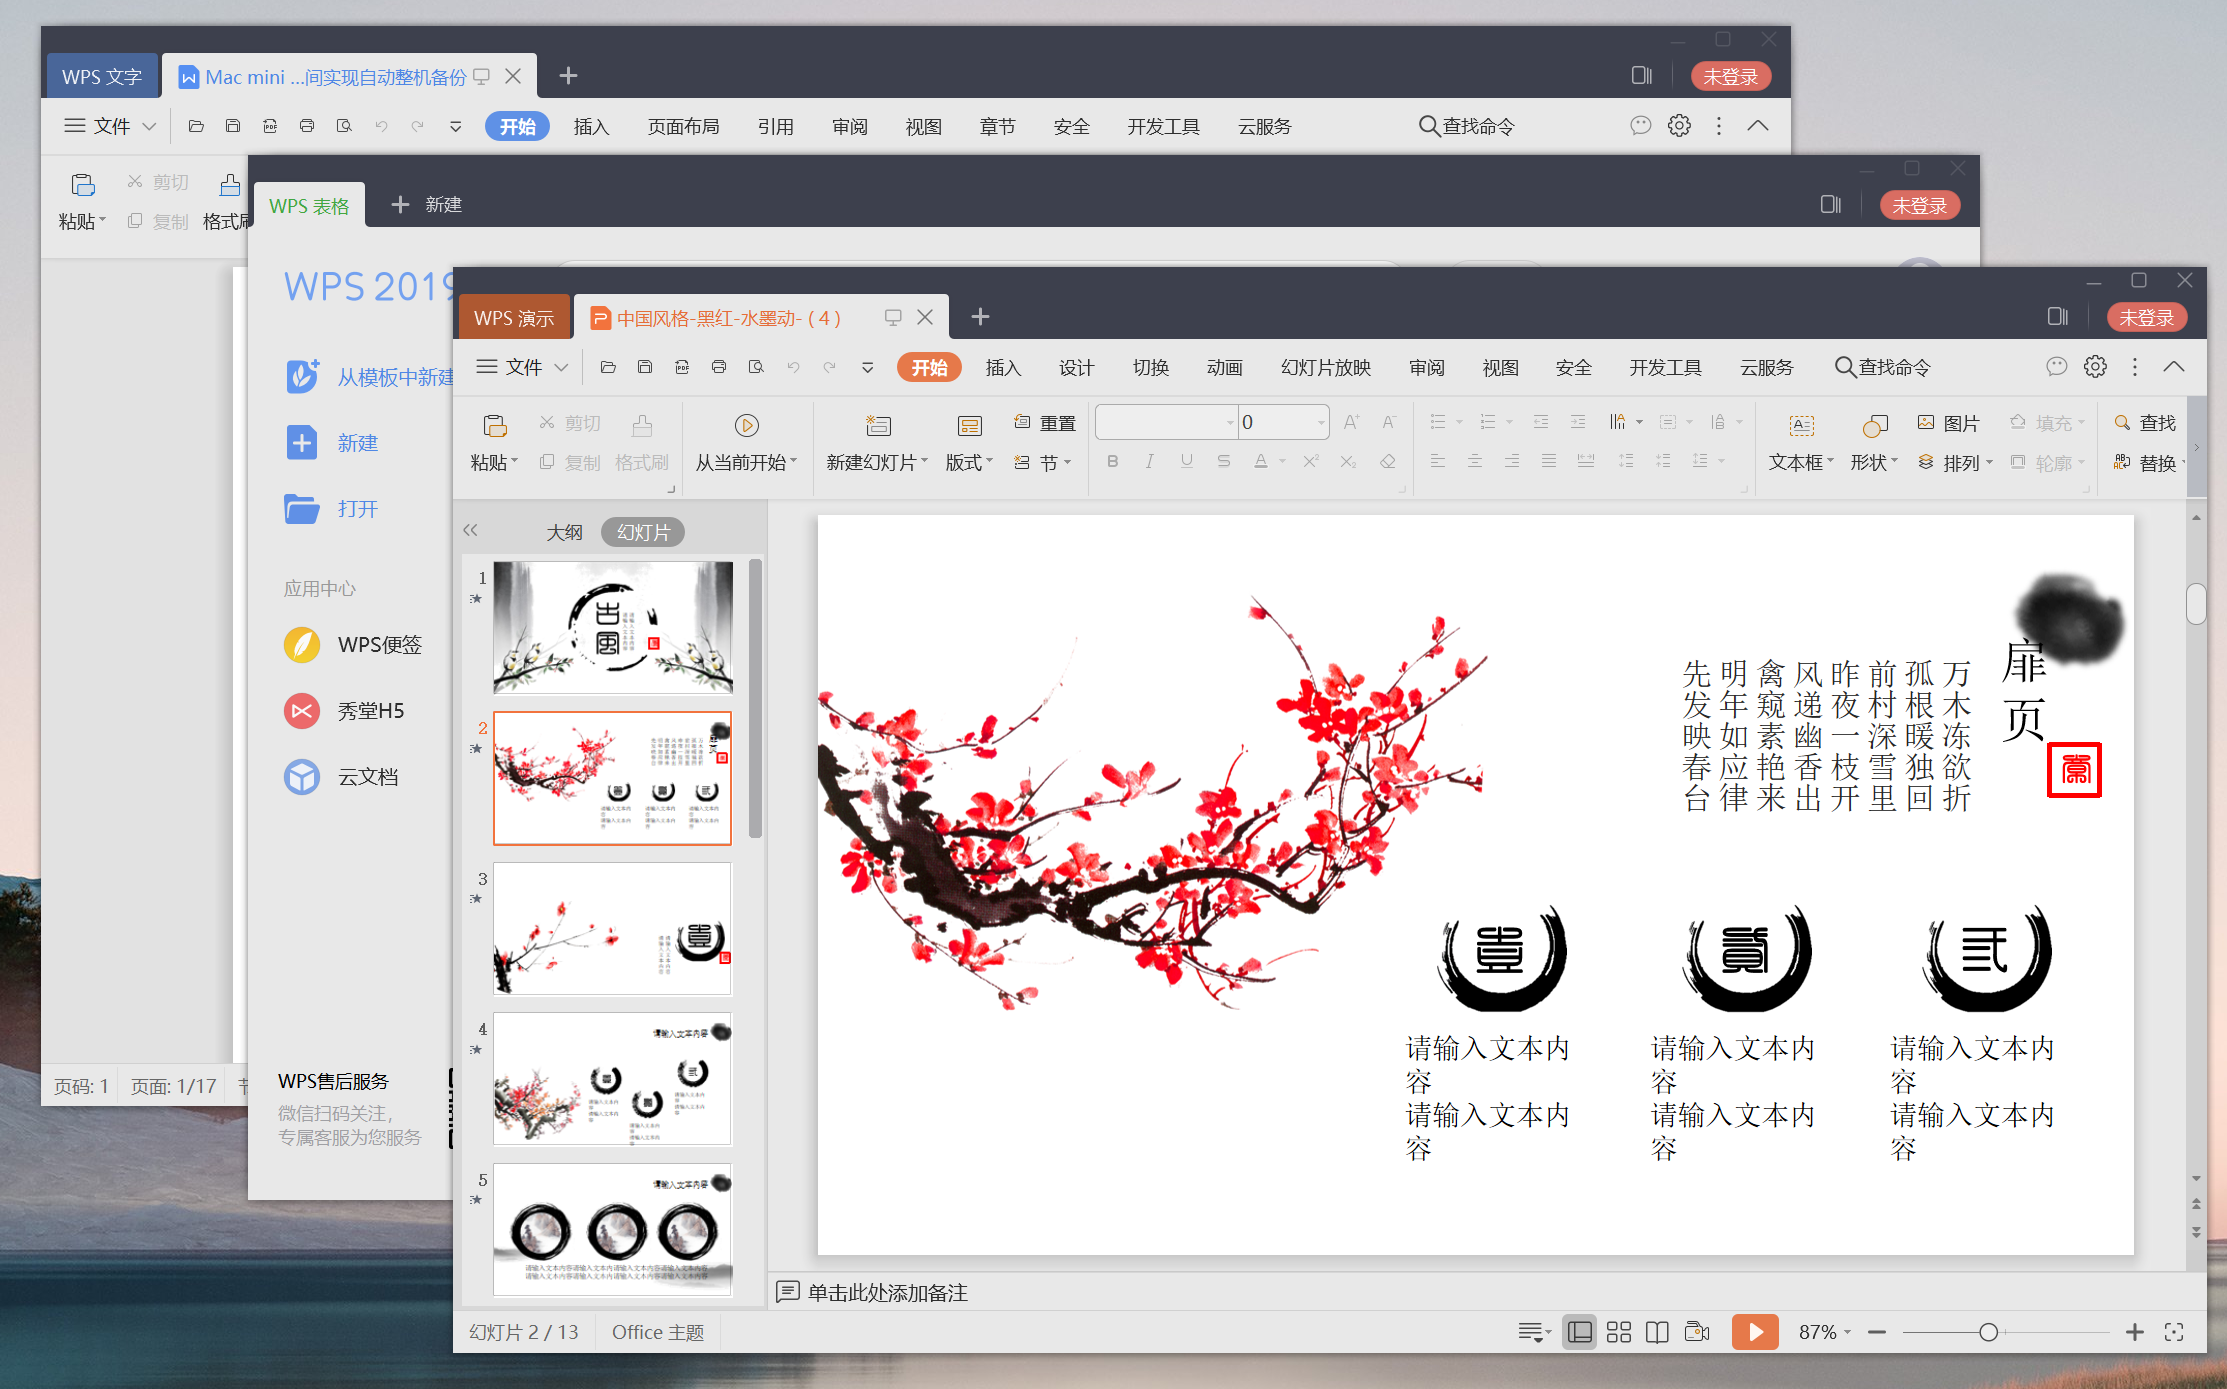The height and width of the screenshot is (1389, 2227).
Task: Click the red Not Logged In button
Action: point(2146,317)
